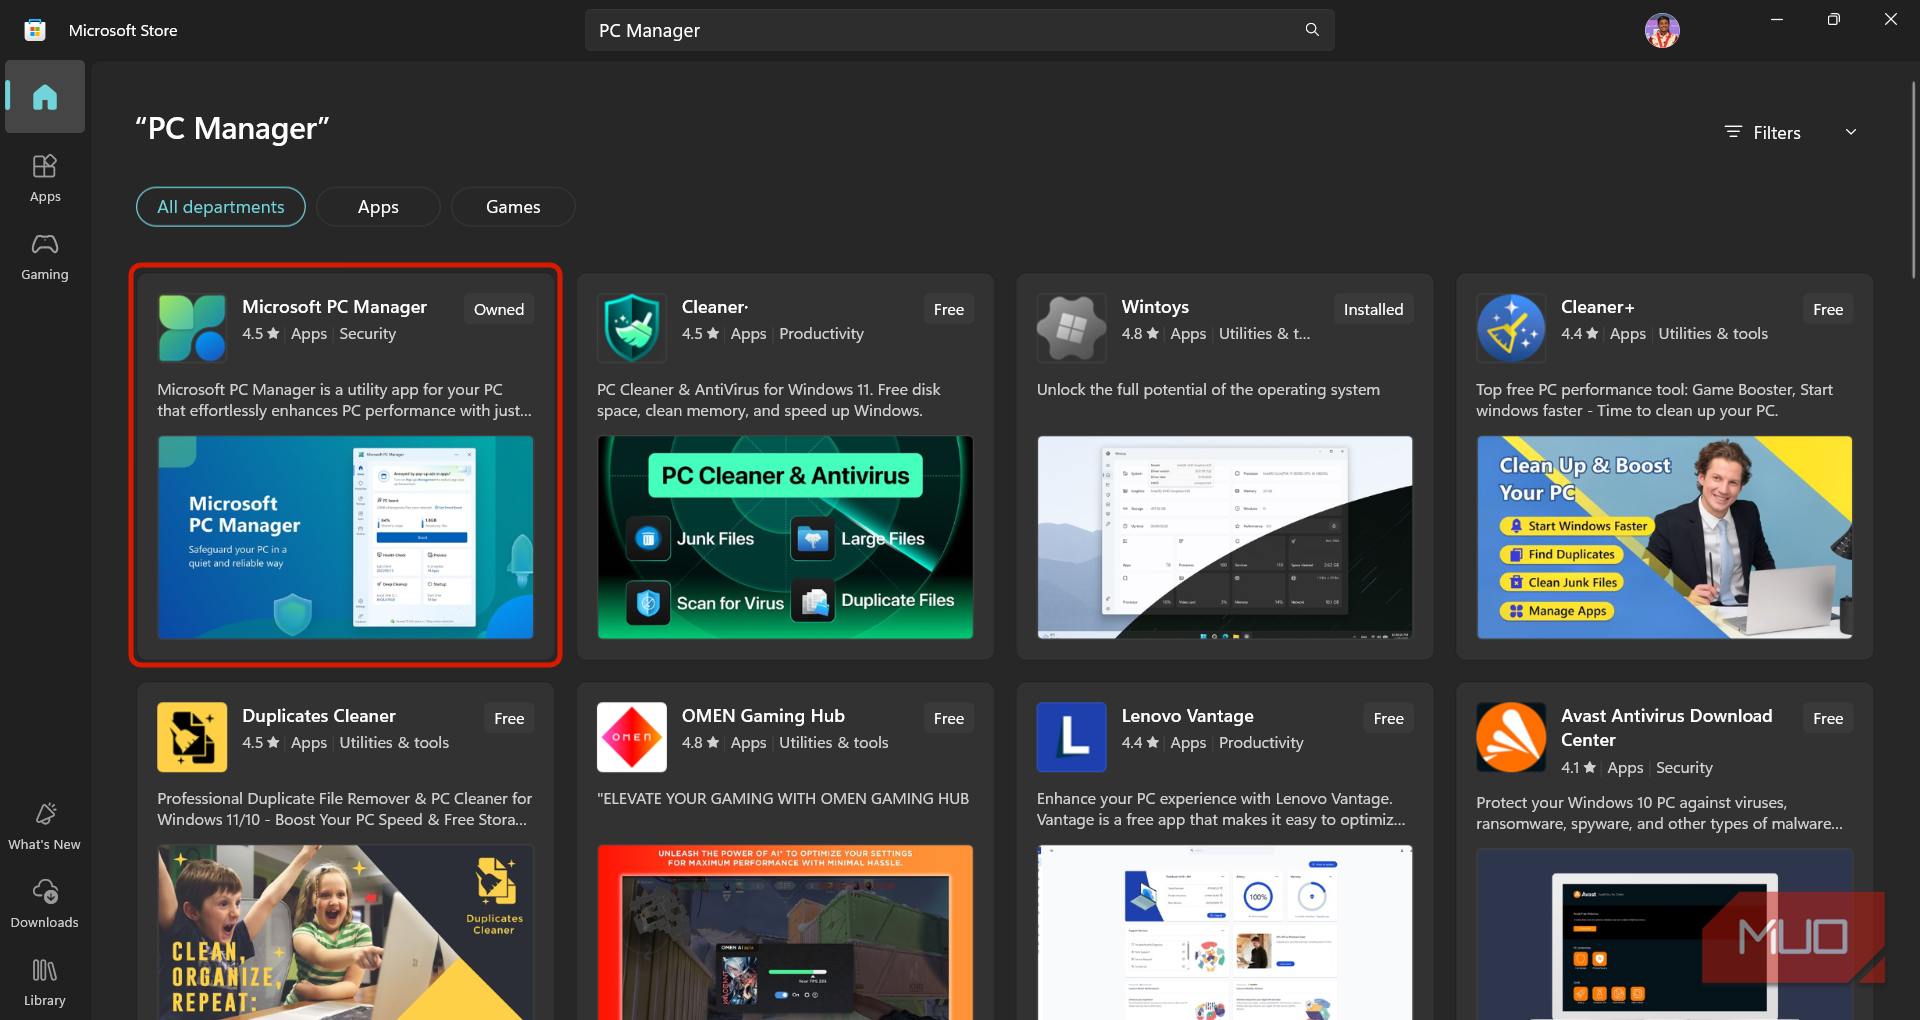This screenshot has width=1920, height=1020.
Task: Open the user profile avatar
Action: [1662, 30]
